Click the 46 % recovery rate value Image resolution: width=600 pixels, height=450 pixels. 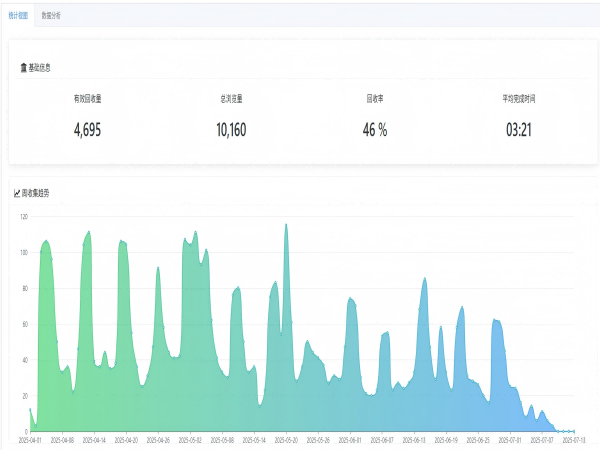[375, 129]
